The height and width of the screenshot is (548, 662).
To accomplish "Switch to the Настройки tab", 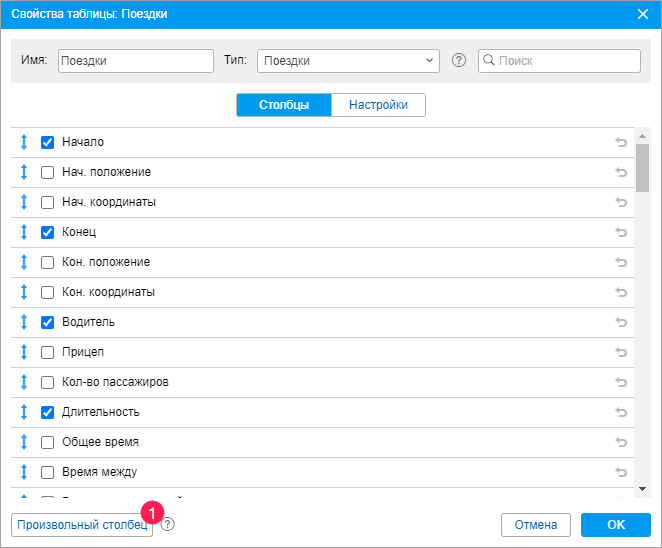I will (378, 105).
